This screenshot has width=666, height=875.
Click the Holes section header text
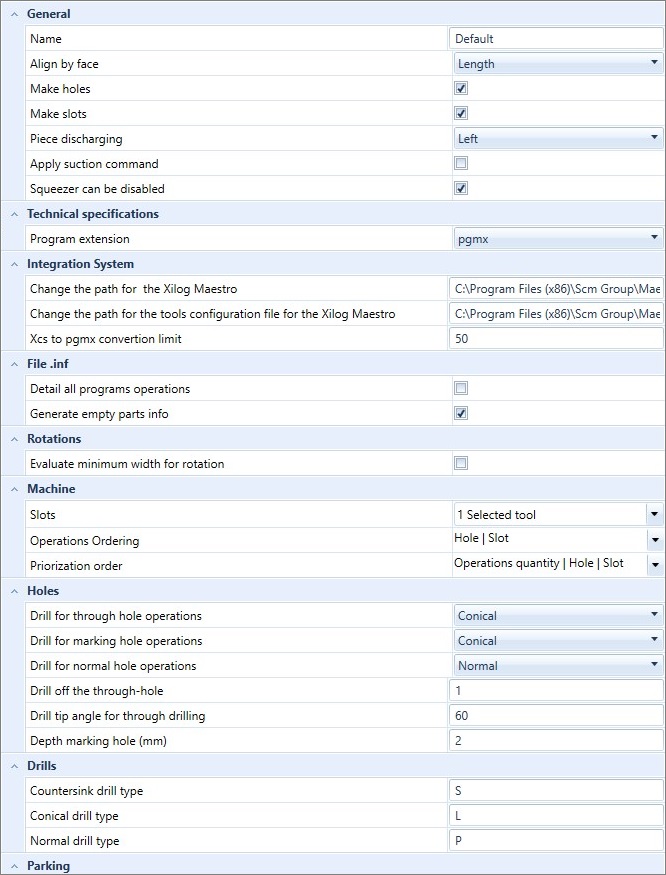pos(43,591)
